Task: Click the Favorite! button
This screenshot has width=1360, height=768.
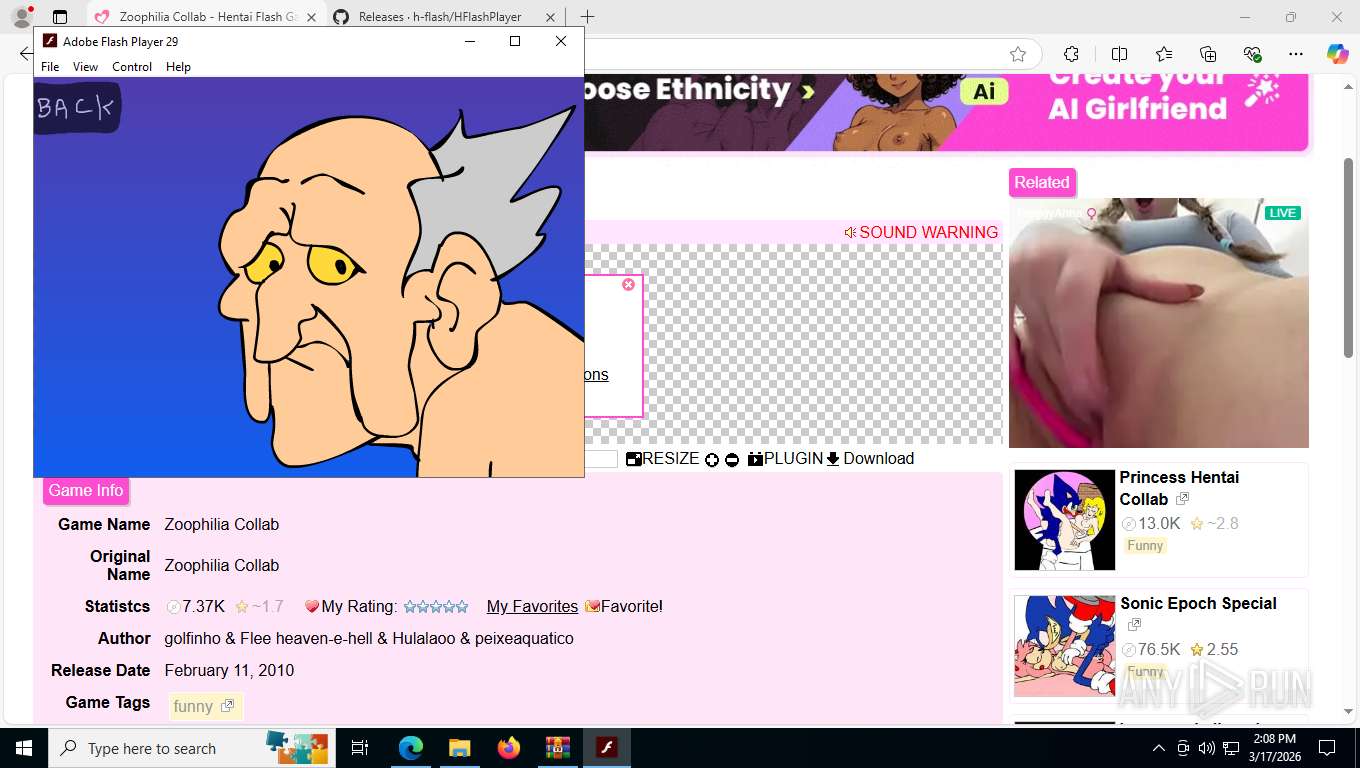Action: coord(624,607)
